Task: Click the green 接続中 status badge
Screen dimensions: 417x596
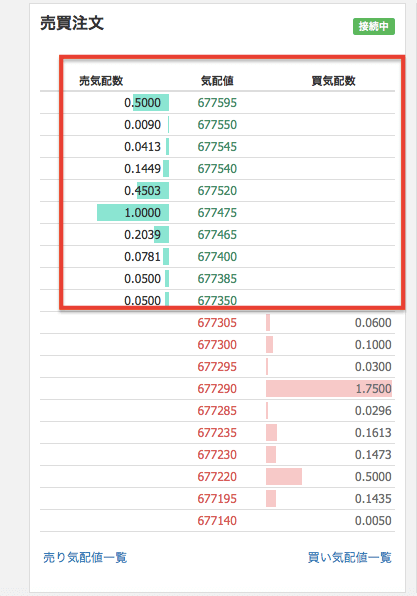Action: pos(374,26)
